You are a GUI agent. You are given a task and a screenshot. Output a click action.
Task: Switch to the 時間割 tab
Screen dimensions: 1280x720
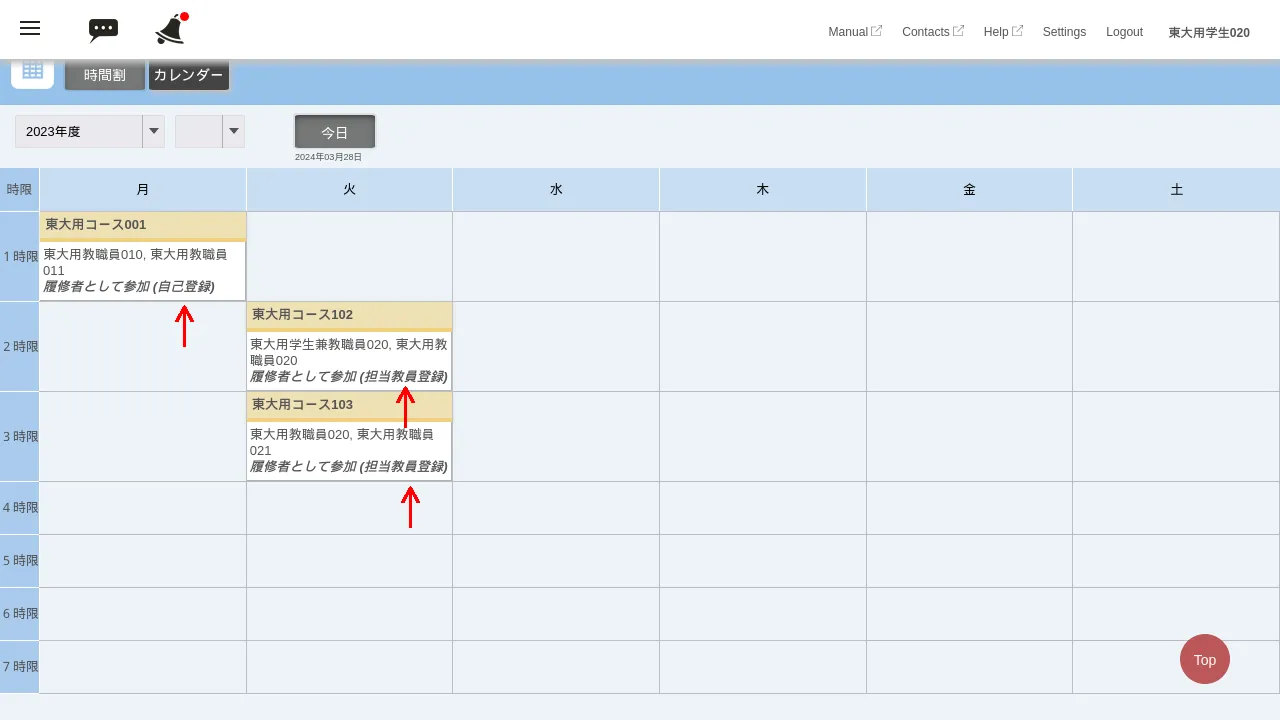105,75
